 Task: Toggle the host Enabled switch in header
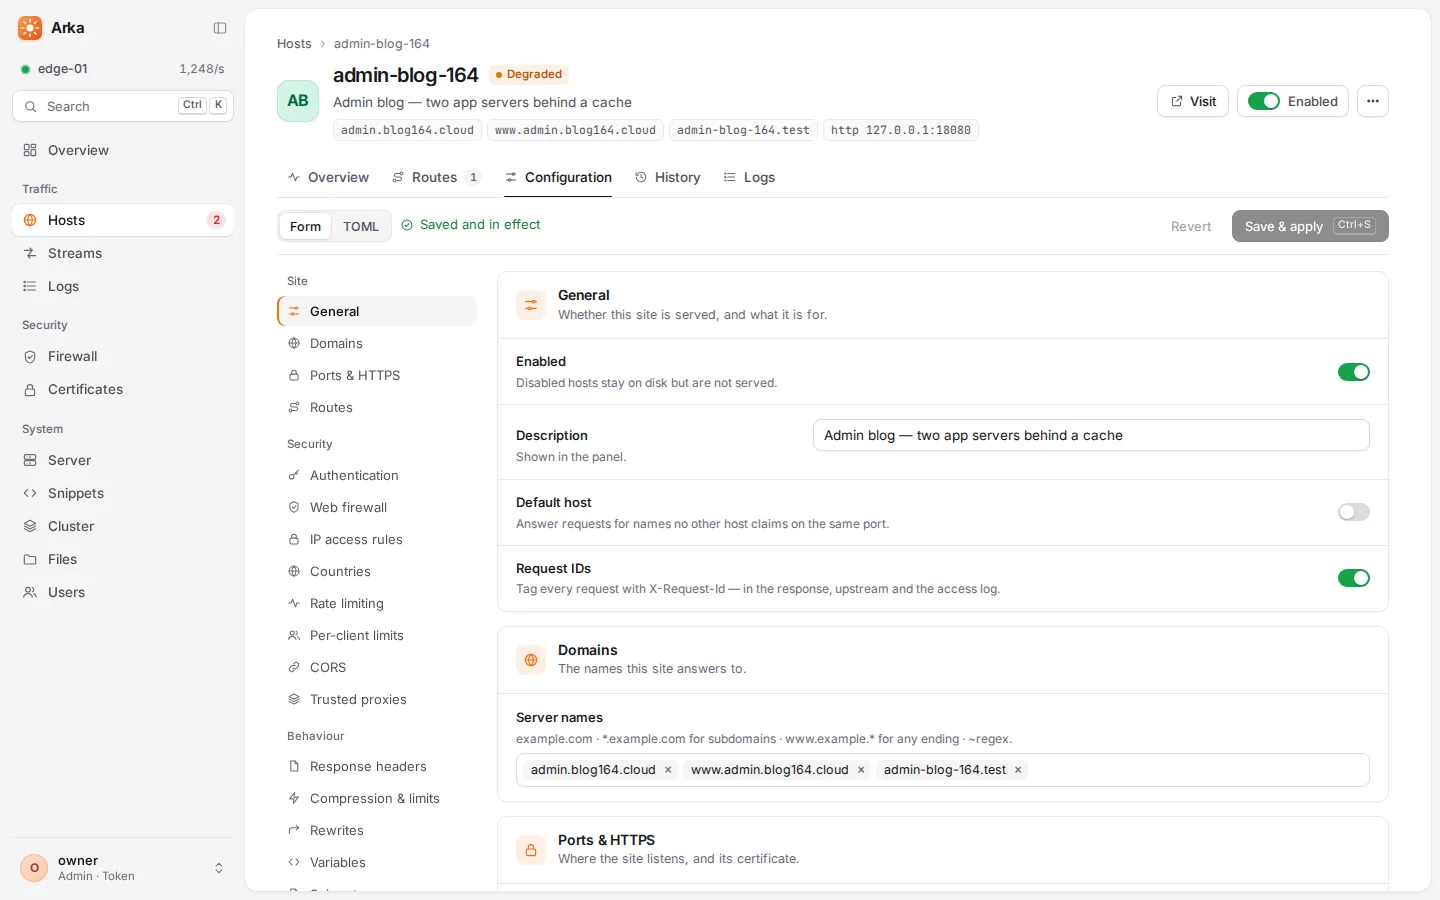[x=1264, y=101]
